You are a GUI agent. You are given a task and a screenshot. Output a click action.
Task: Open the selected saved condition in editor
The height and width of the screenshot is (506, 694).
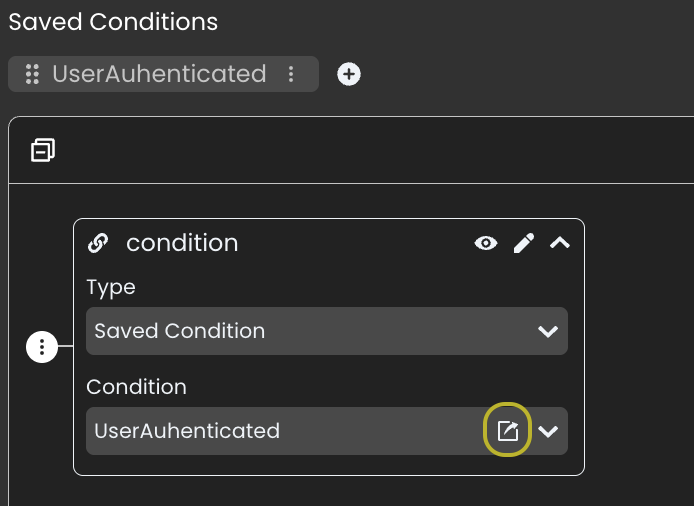[508, 431]
